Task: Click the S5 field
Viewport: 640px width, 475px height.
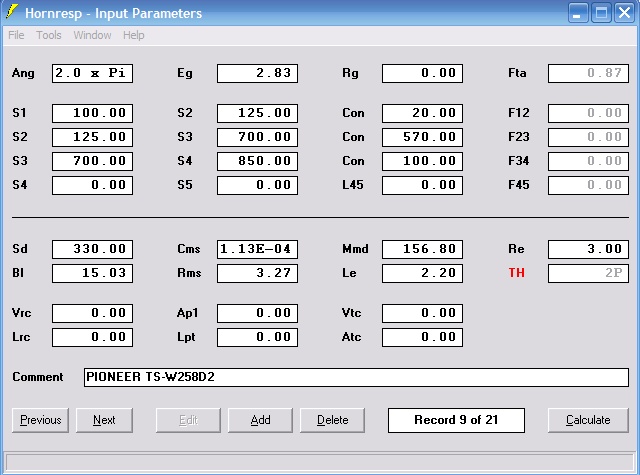Action: pyautogui.click(x=258, y=185)
